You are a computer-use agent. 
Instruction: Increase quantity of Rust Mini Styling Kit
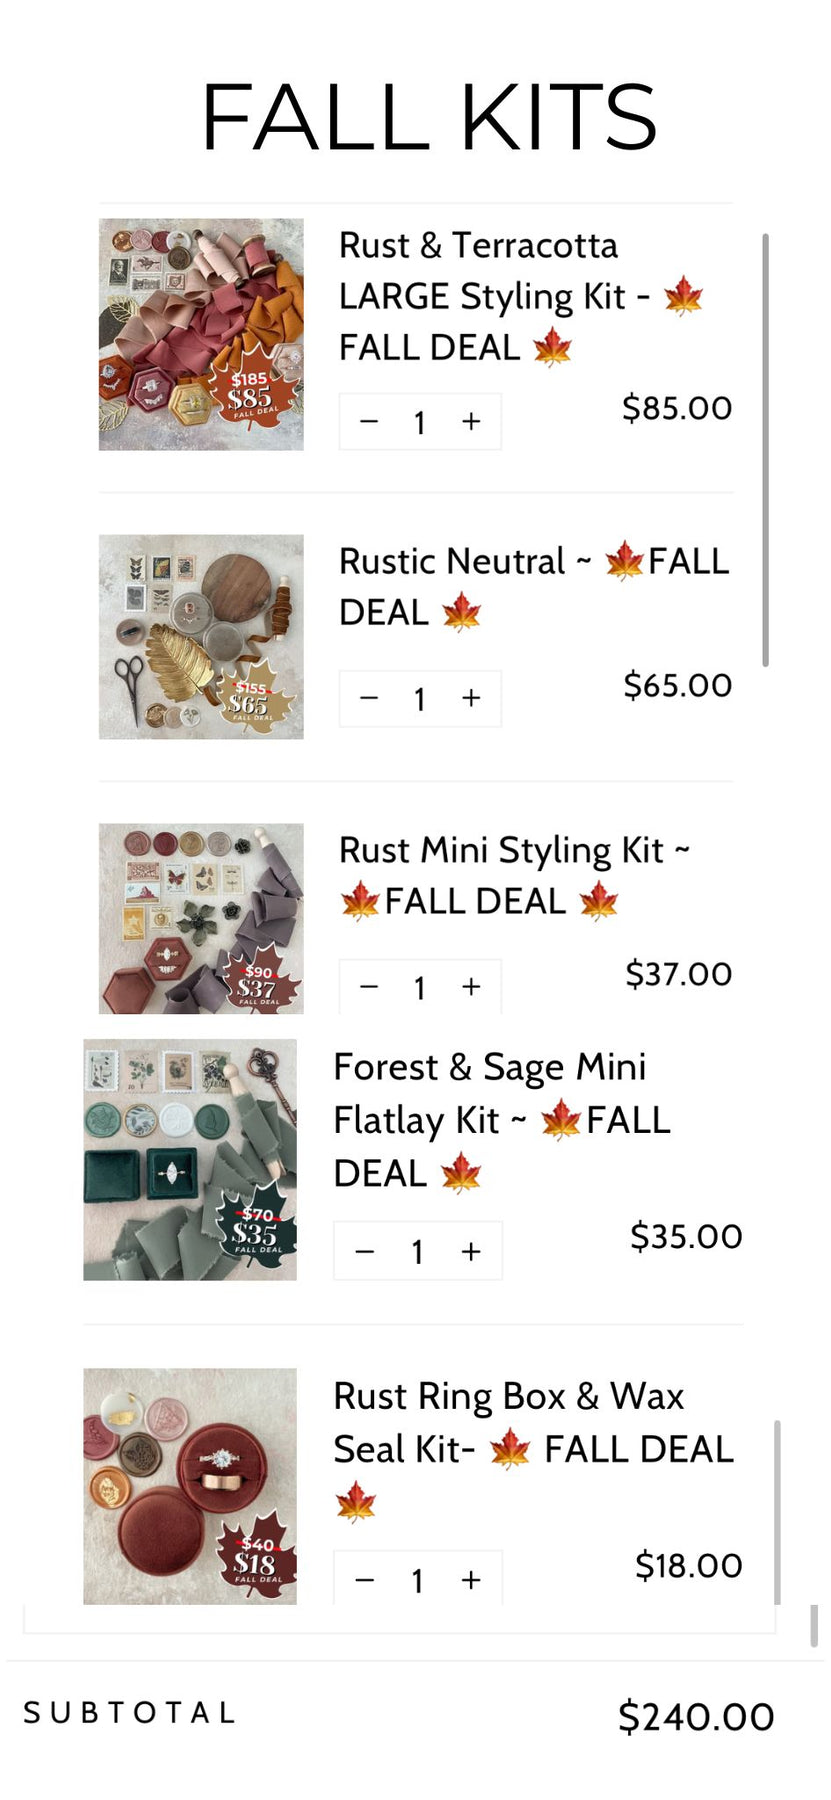click(x=471, y=987)
